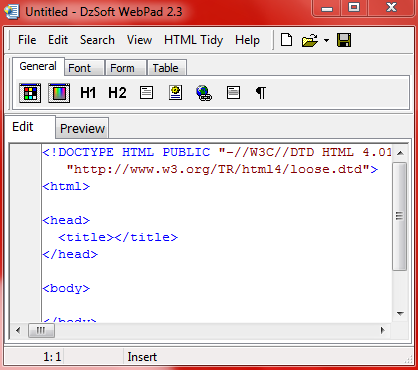Click the vertical scrollbar down arrow
The image size is (418, 370).
[401, 313]
